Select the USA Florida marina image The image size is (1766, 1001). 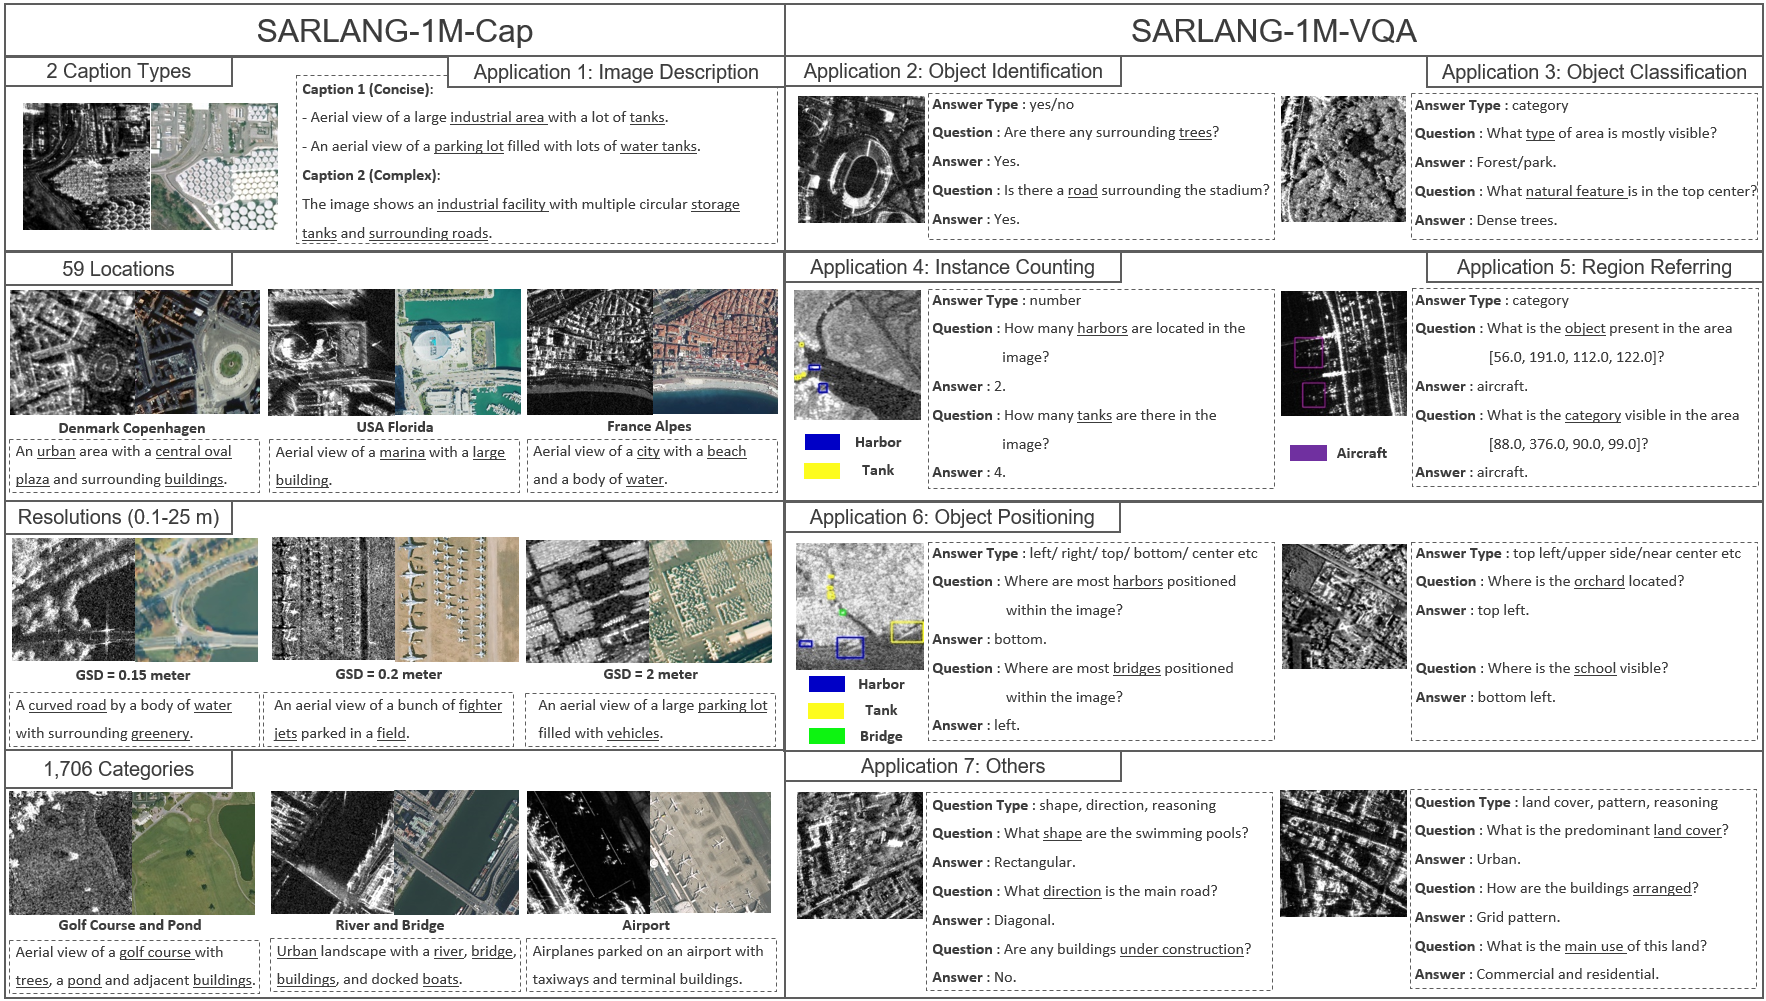click(x=393, y=352)
